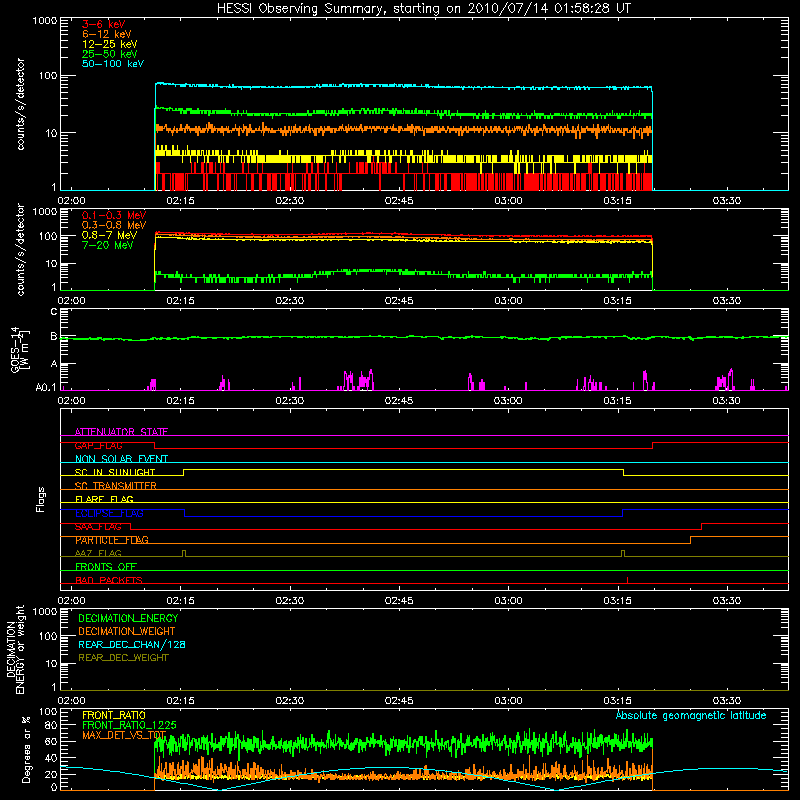Select the "GAP_FLAG" label
Image resolution: width=800 pixels, height=800 pixels.
coord(98,445)
